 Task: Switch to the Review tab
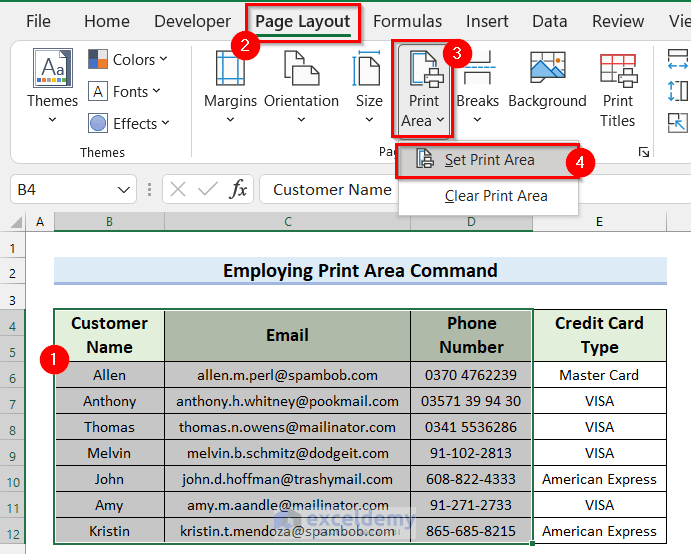(x=618, y=21)
